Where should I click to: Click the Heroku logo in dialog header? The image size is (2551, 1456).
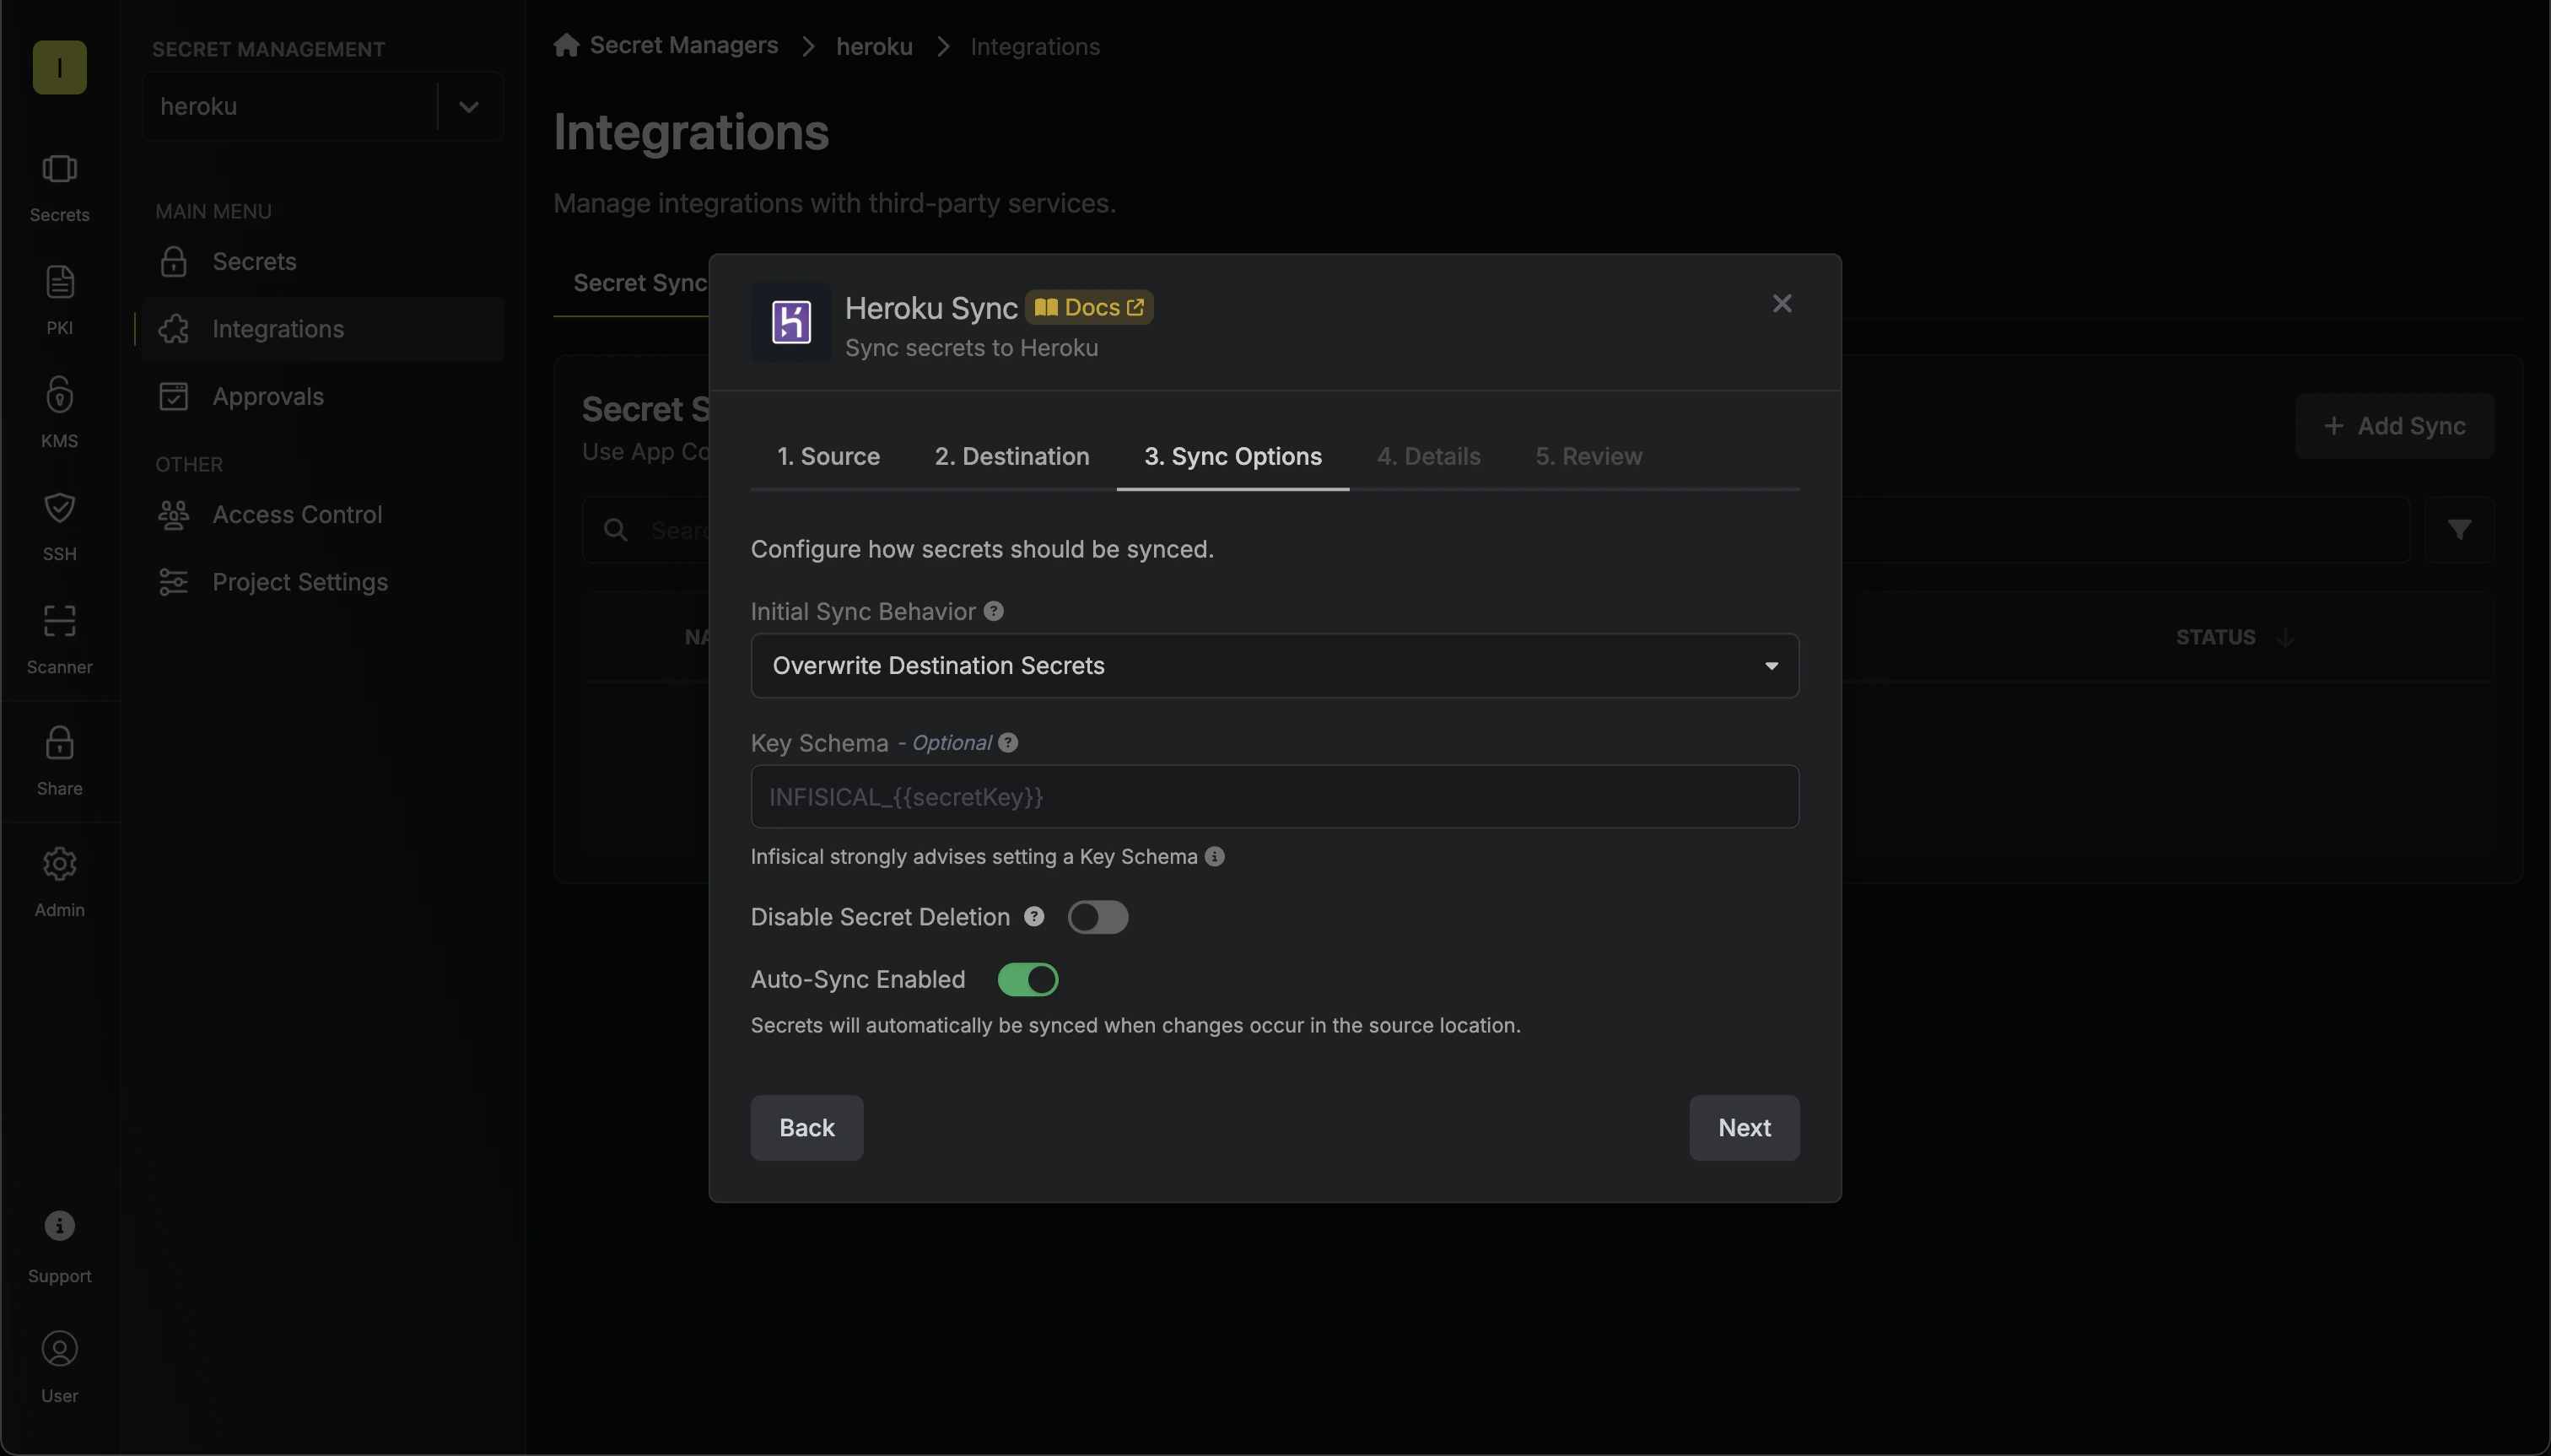pyautogui.click(x=790, y=322)
